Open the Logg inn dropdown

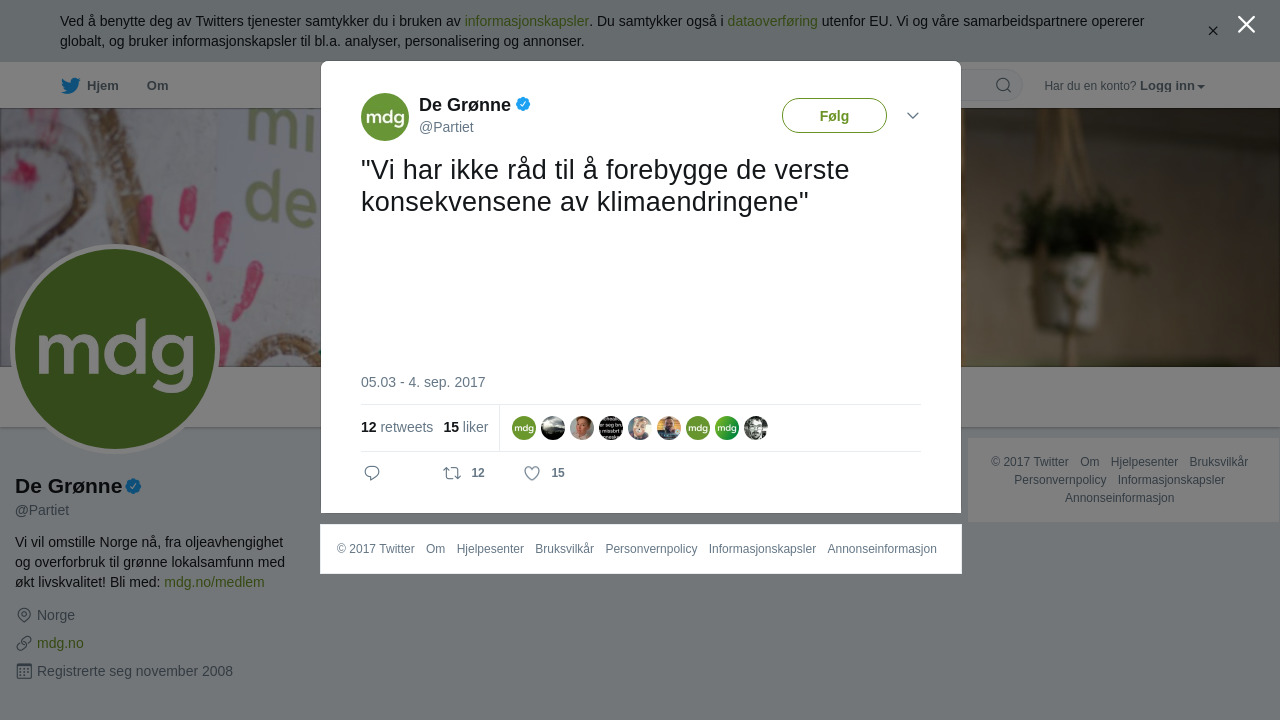(1172, 86)
